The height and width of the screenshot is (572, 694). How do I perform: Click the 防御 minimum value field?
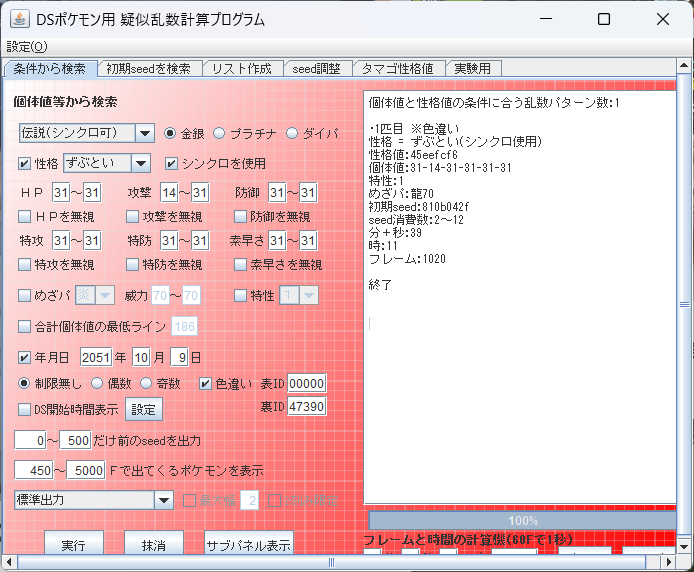pos(277,193)
